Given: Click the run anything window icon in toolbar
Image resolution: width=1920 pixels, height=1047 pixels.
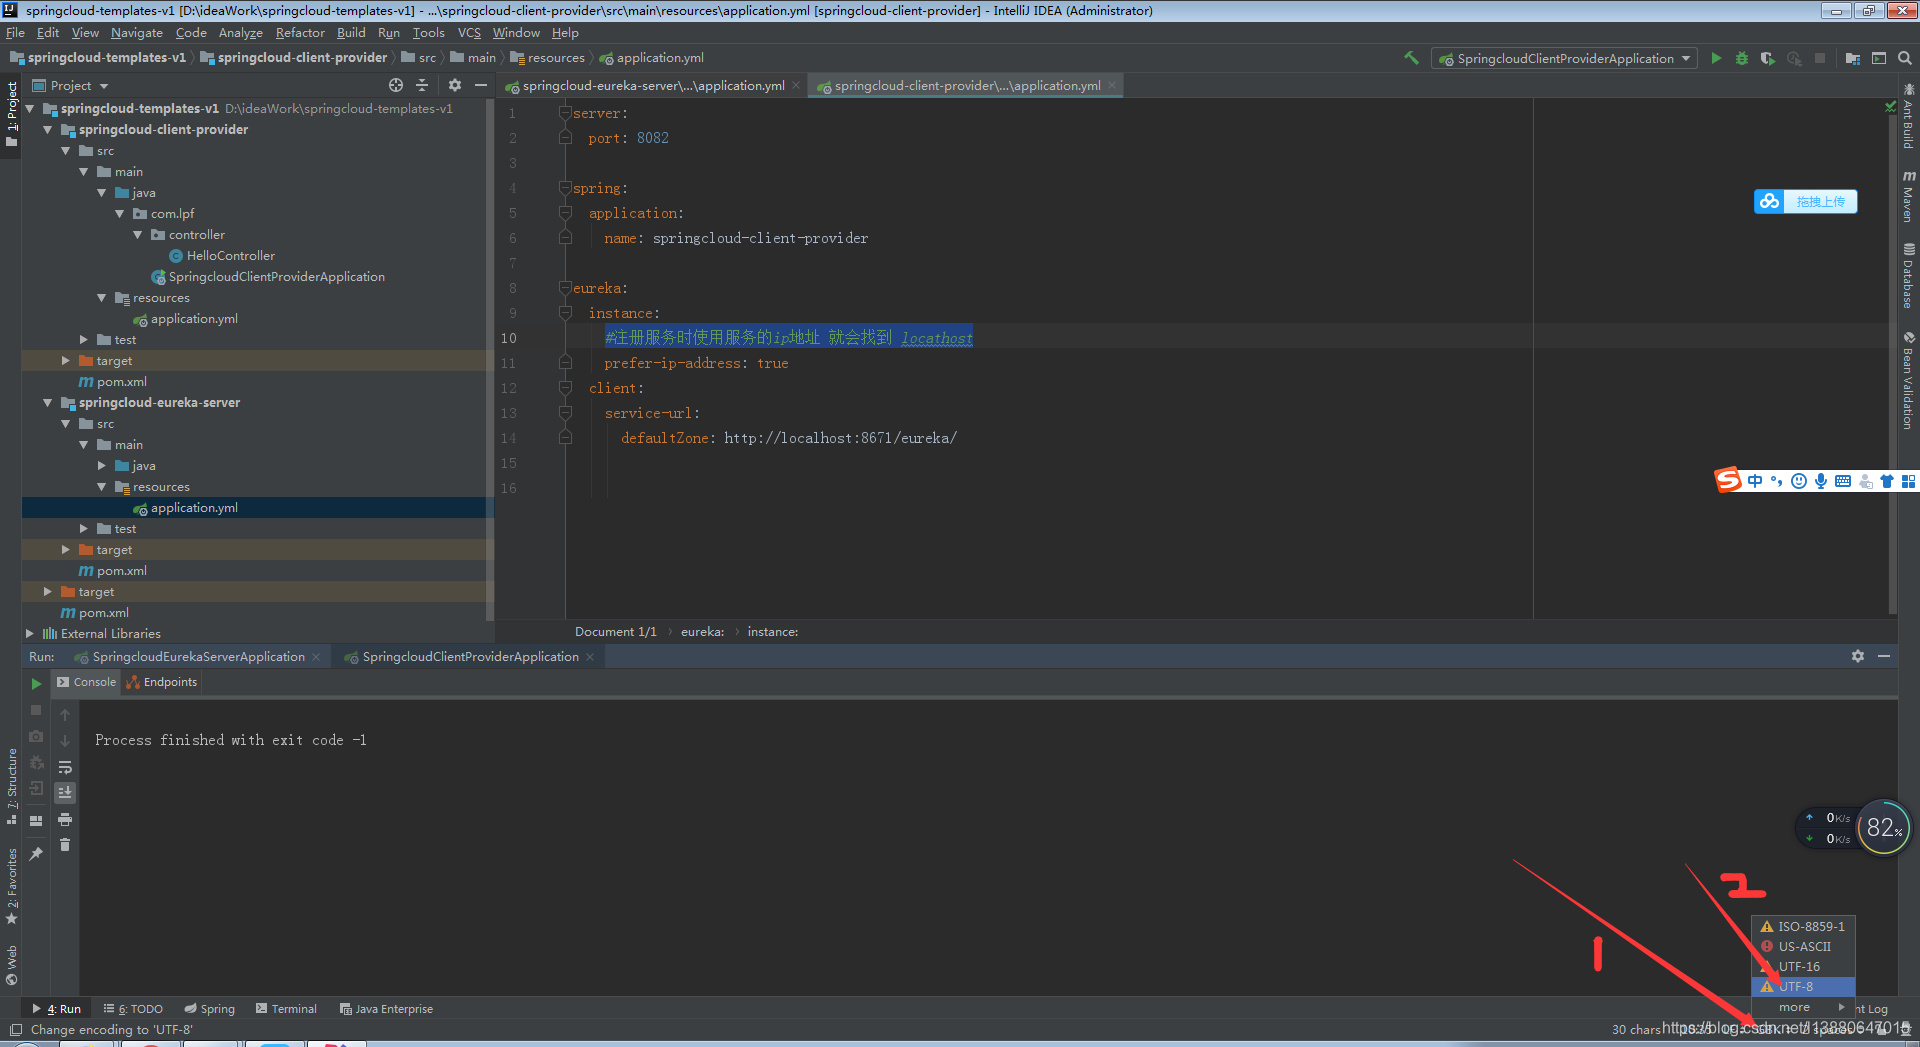Looking at the screenshot, I should pyautogui.click(x=1879, y=58).
